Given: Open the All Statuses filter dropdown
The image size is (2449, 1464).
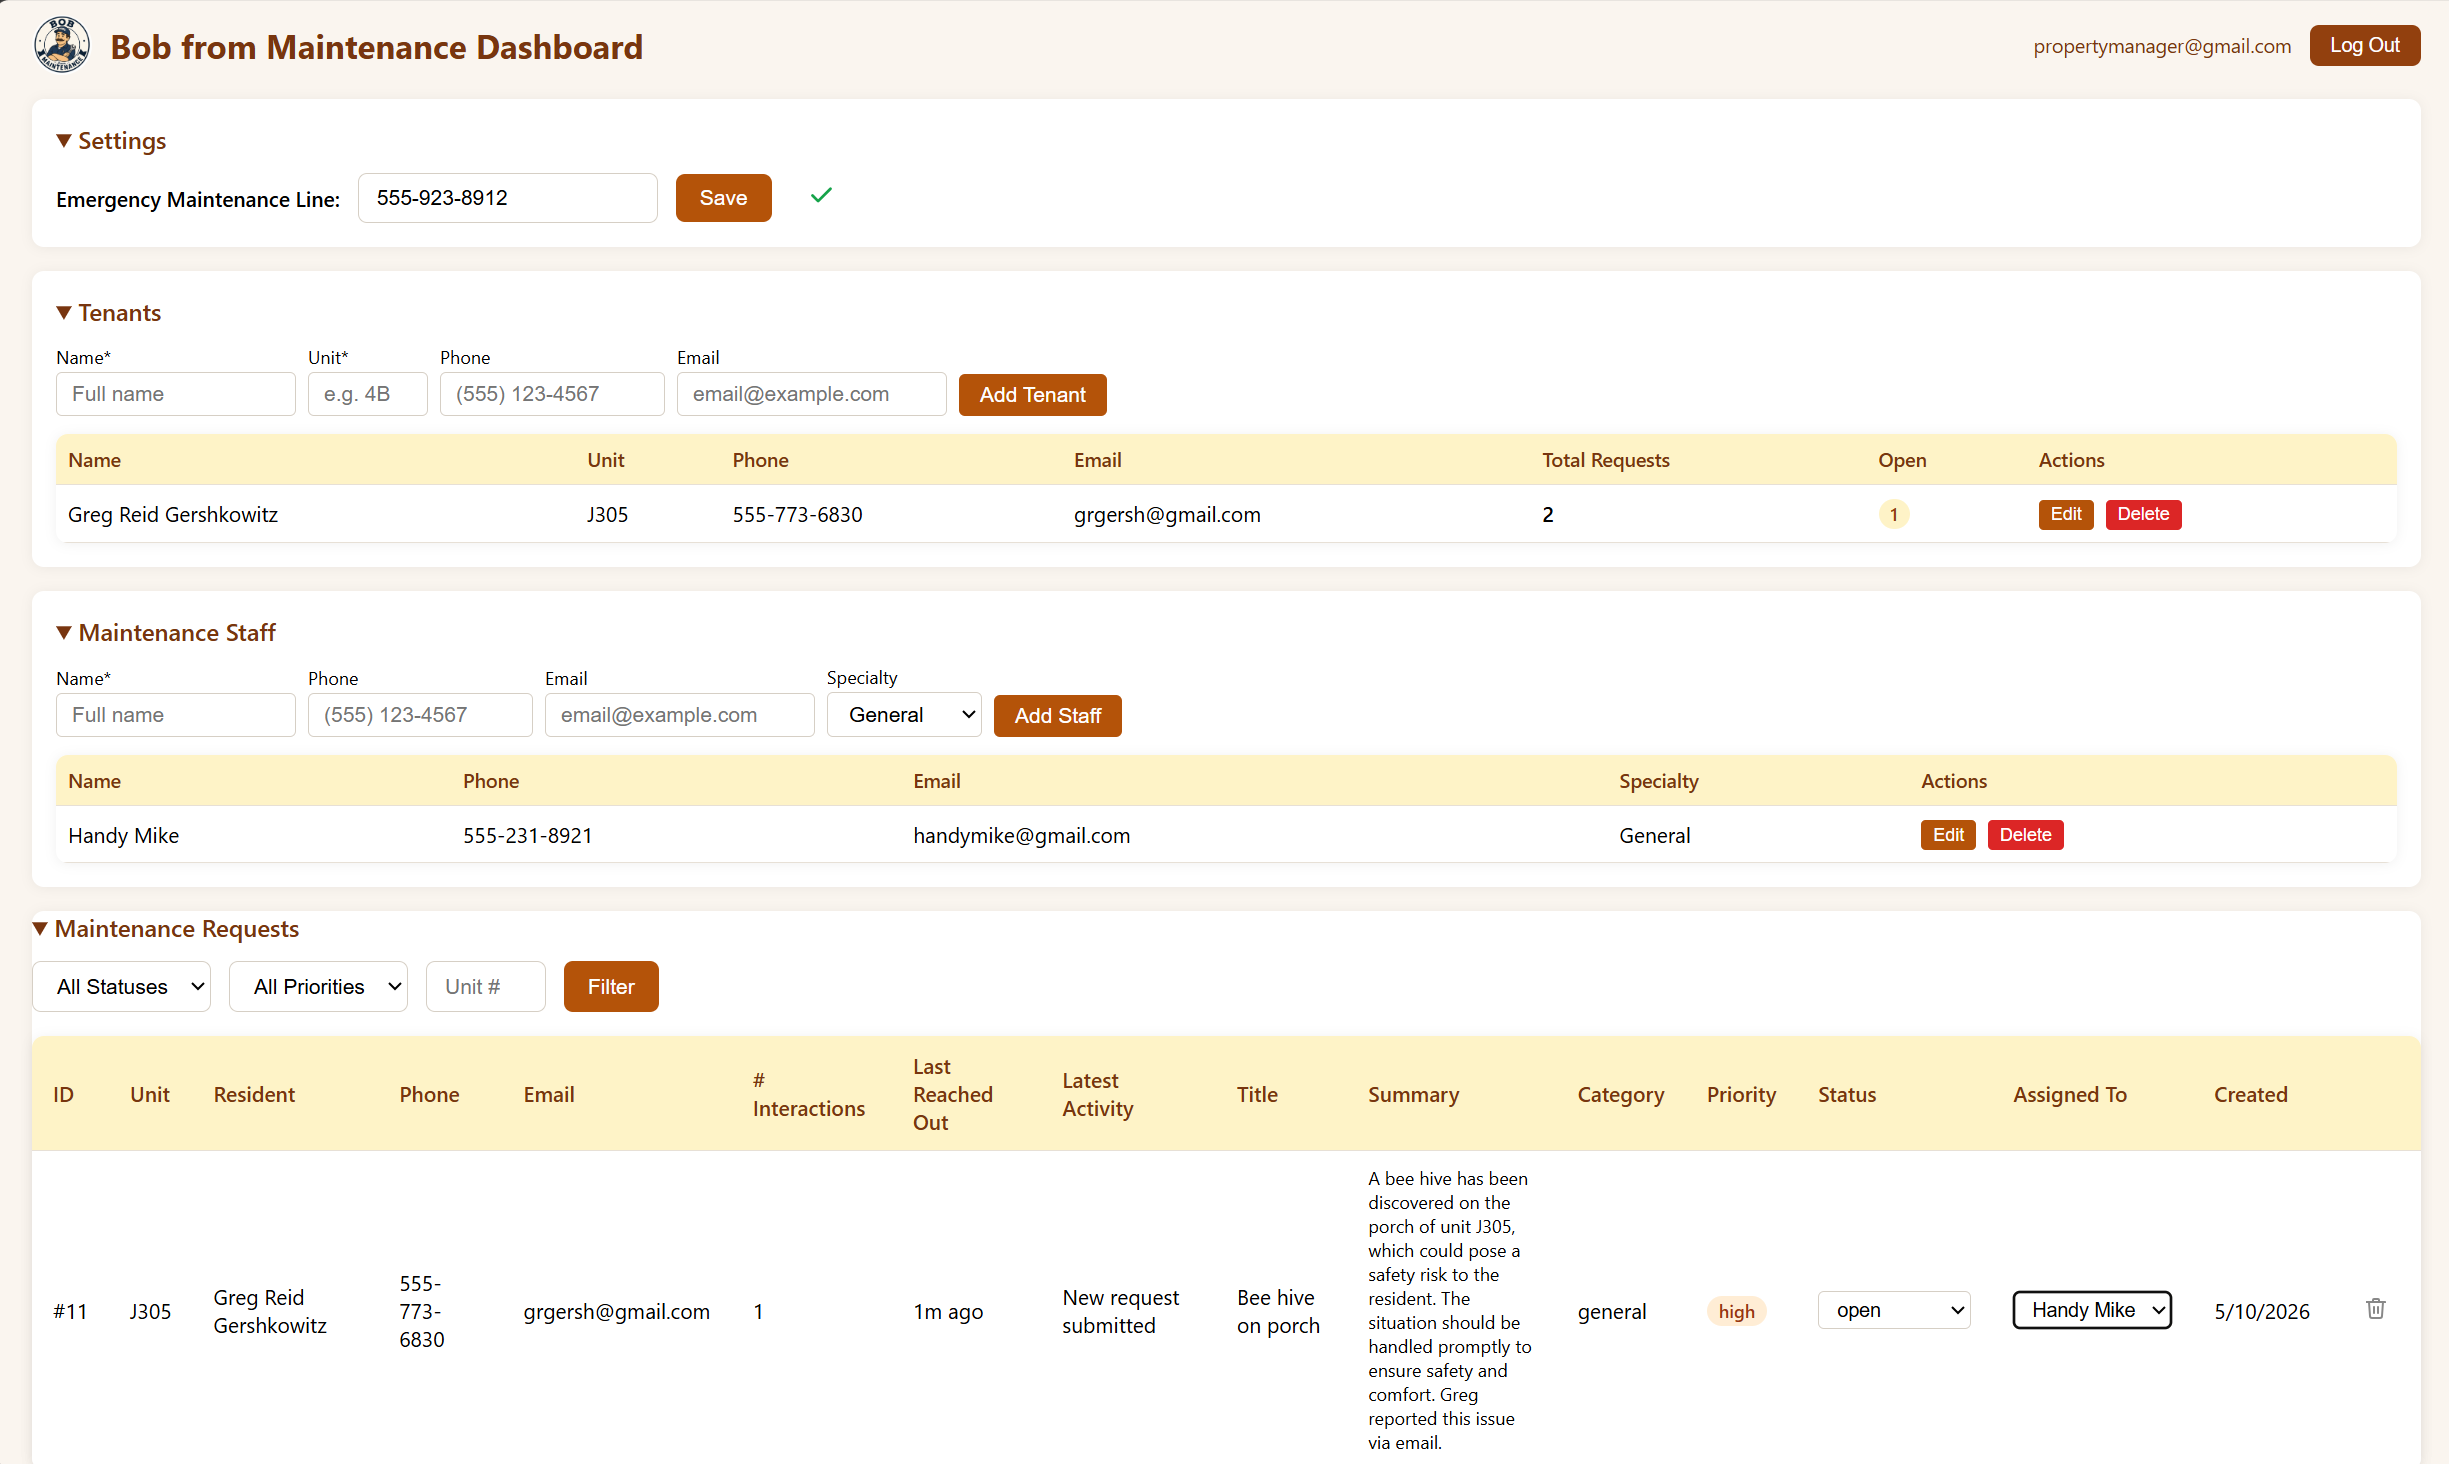Looking at the screenshot, I should click(122, 987).
